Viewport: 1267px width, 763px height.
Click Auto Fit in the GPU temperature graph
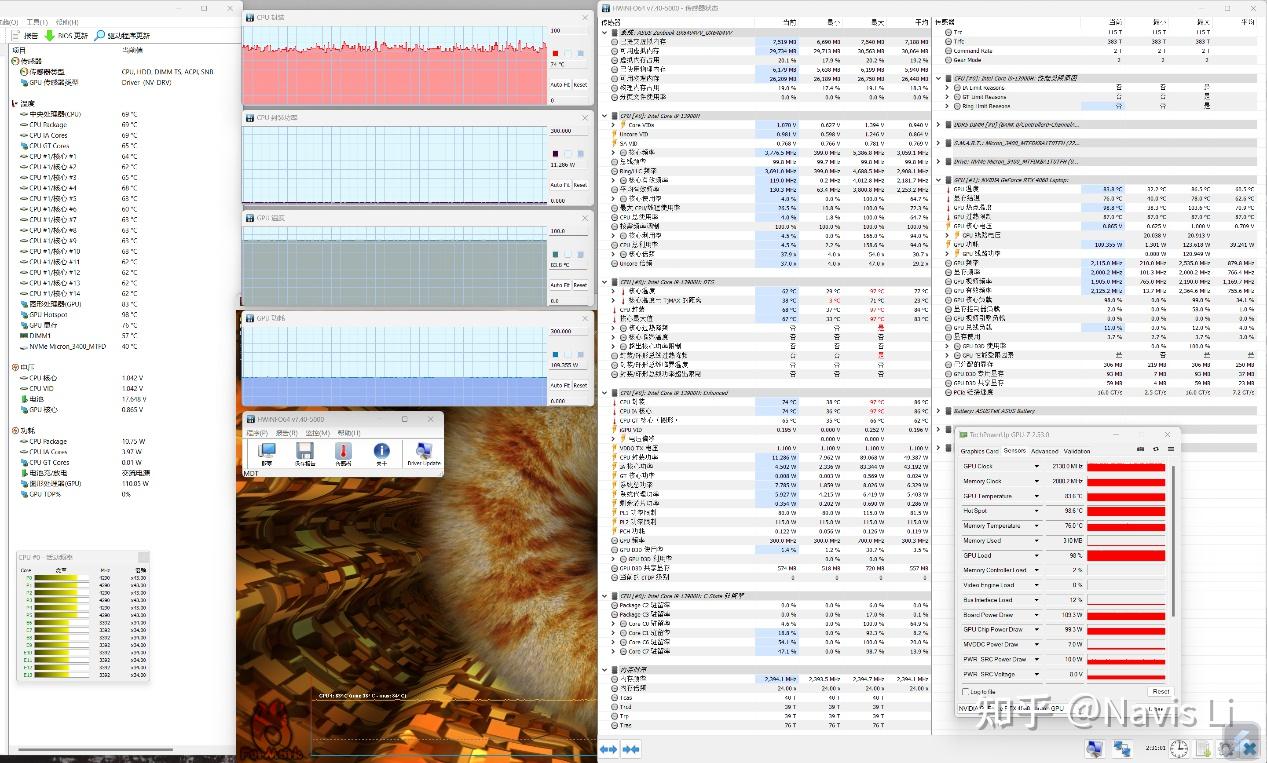point(560,285)
